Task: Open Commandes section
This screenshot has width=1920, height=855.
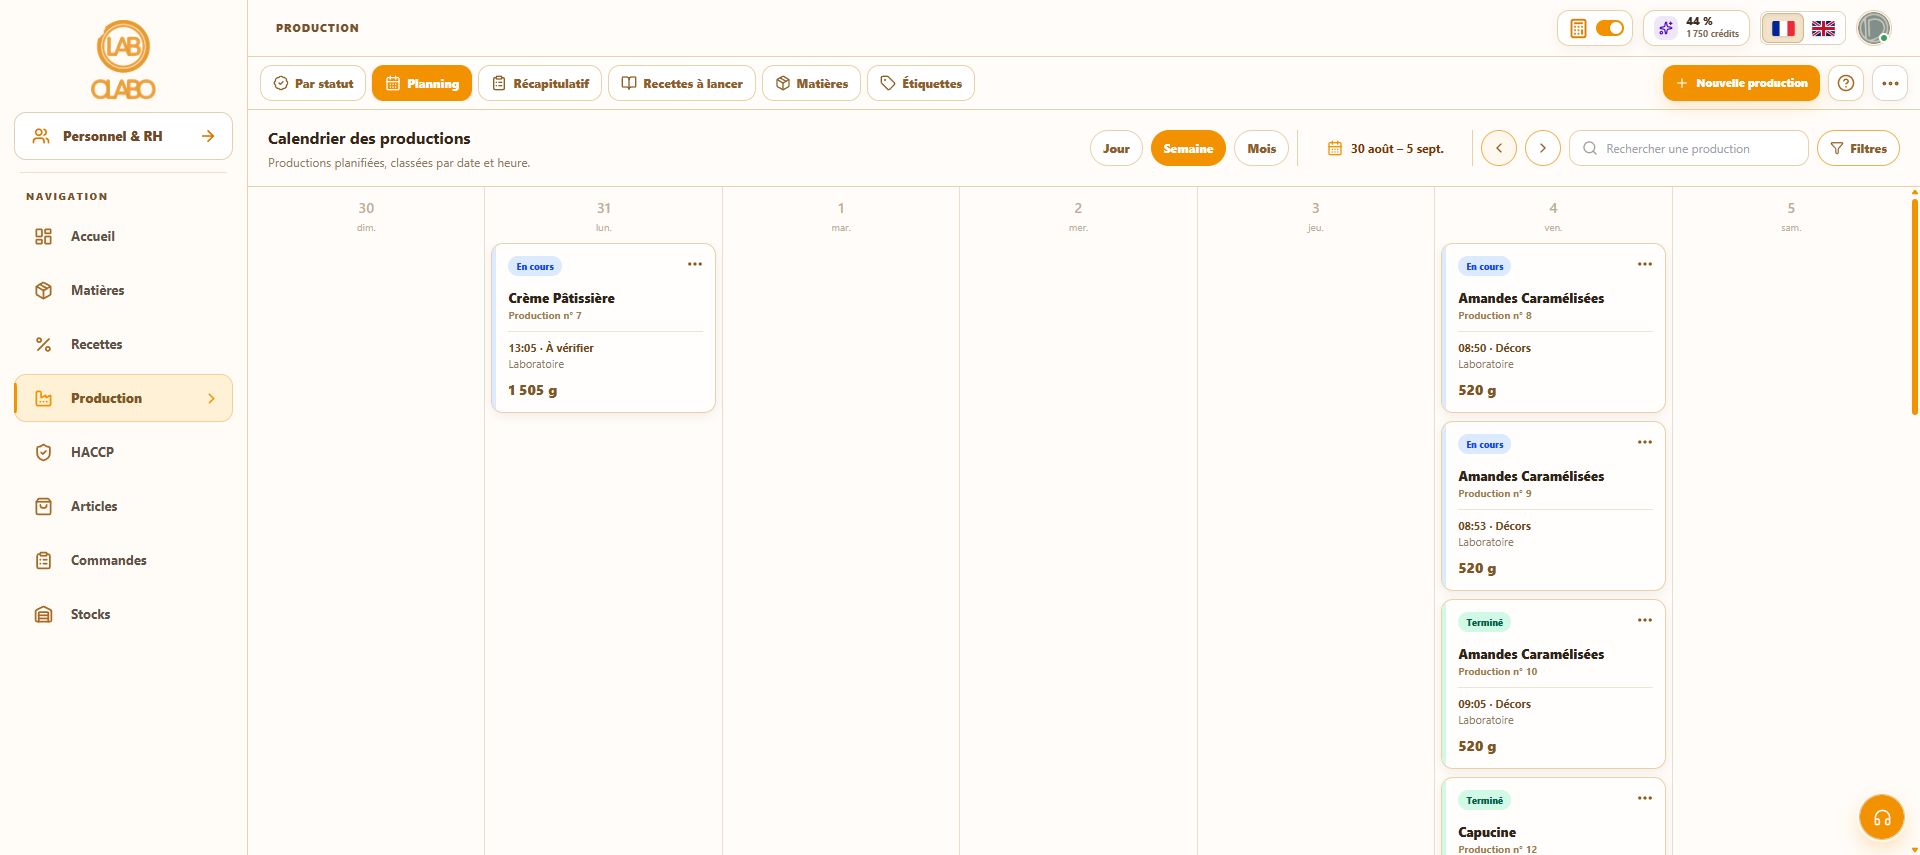Action: click(x=123, y=561)
